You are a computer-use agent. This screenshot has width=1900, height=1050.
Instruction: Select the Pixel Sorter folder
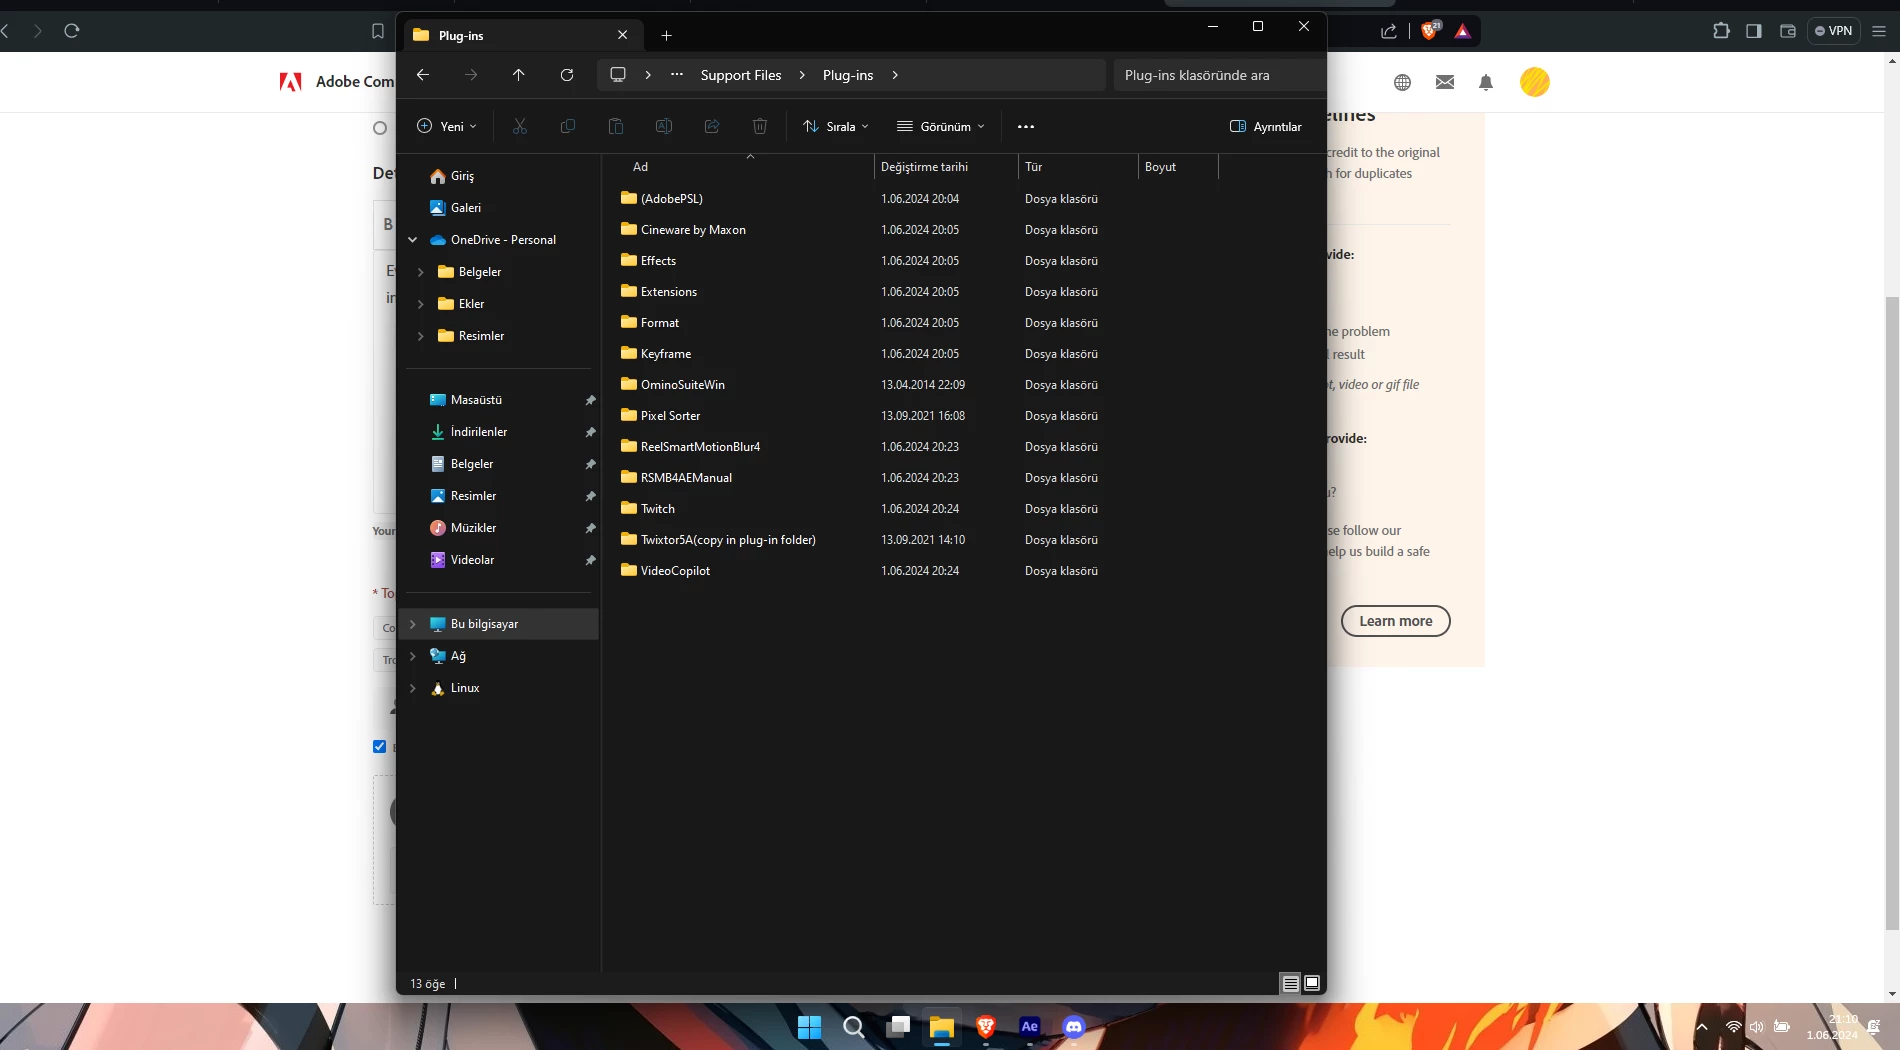coord(670,416)
